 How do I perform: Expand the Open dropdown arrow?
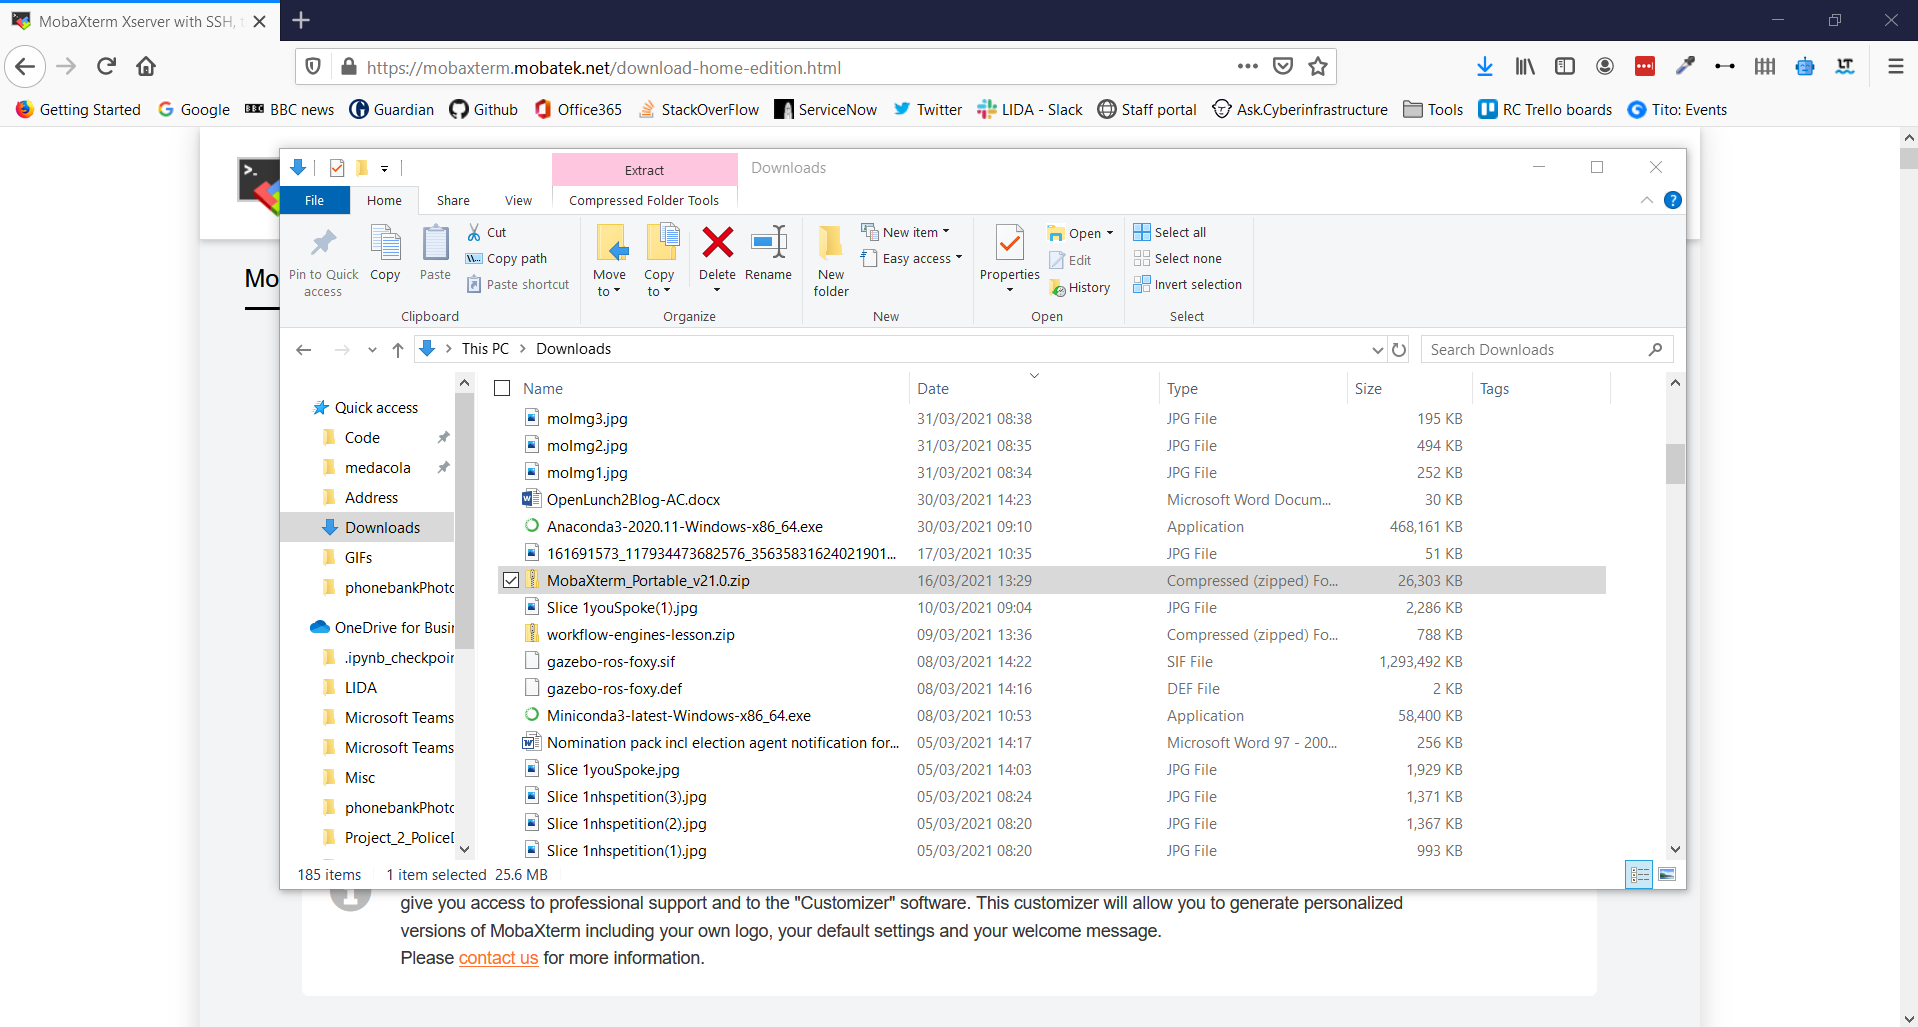[x=1109, y=233]
